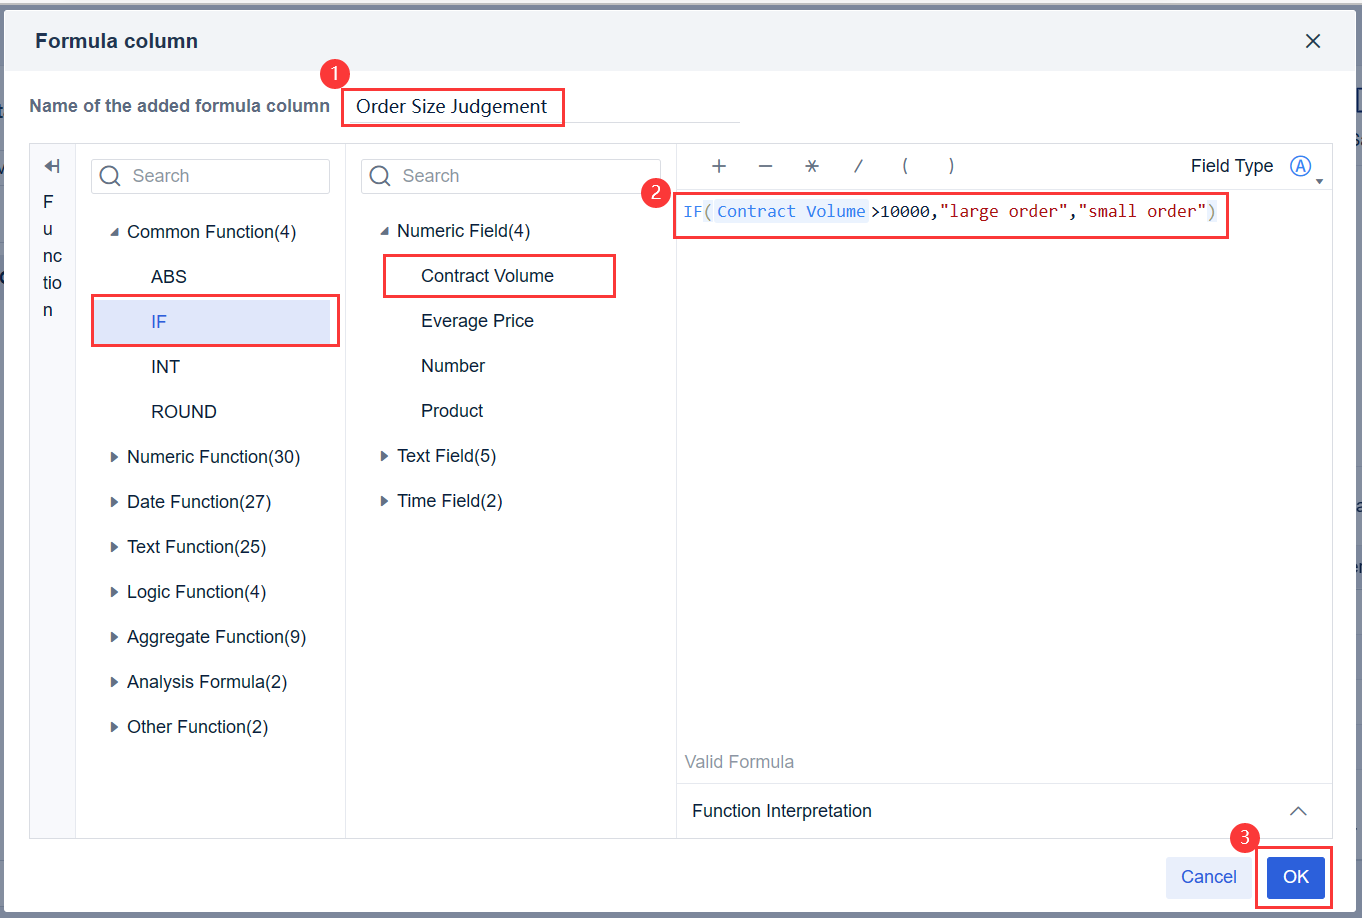This screenshot has width=1362, height=918.
Task: Choose the Contract Volume field
Action: pos(487,276)
